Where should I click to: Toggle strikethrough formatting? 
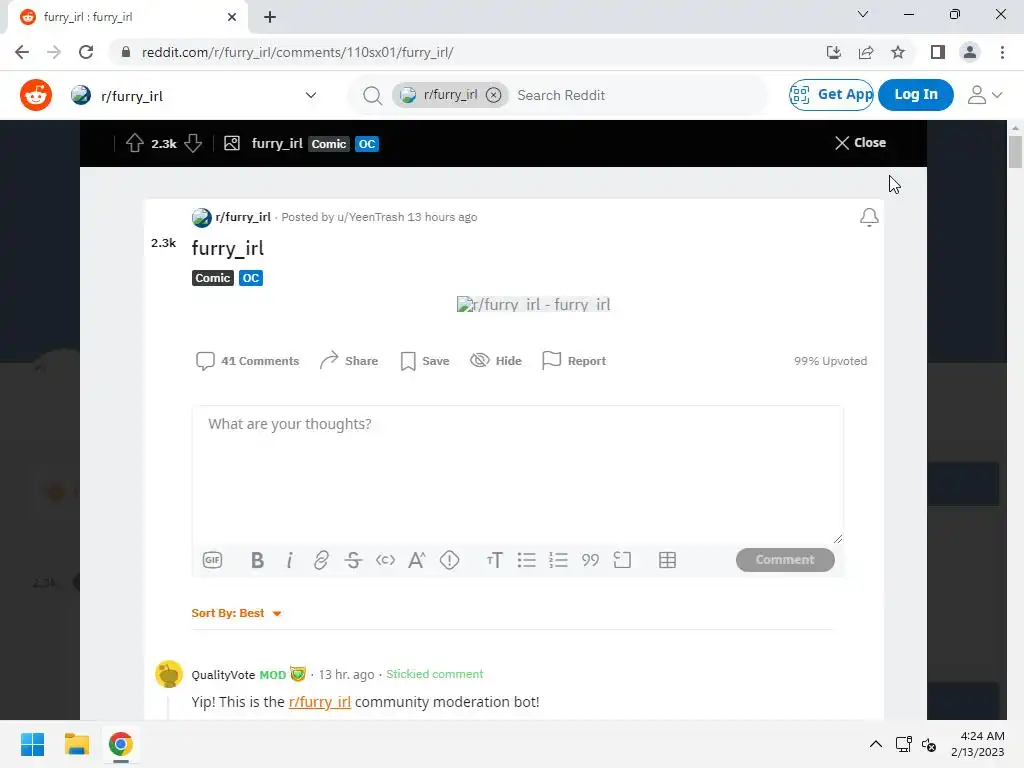click(x=353, y=560)
